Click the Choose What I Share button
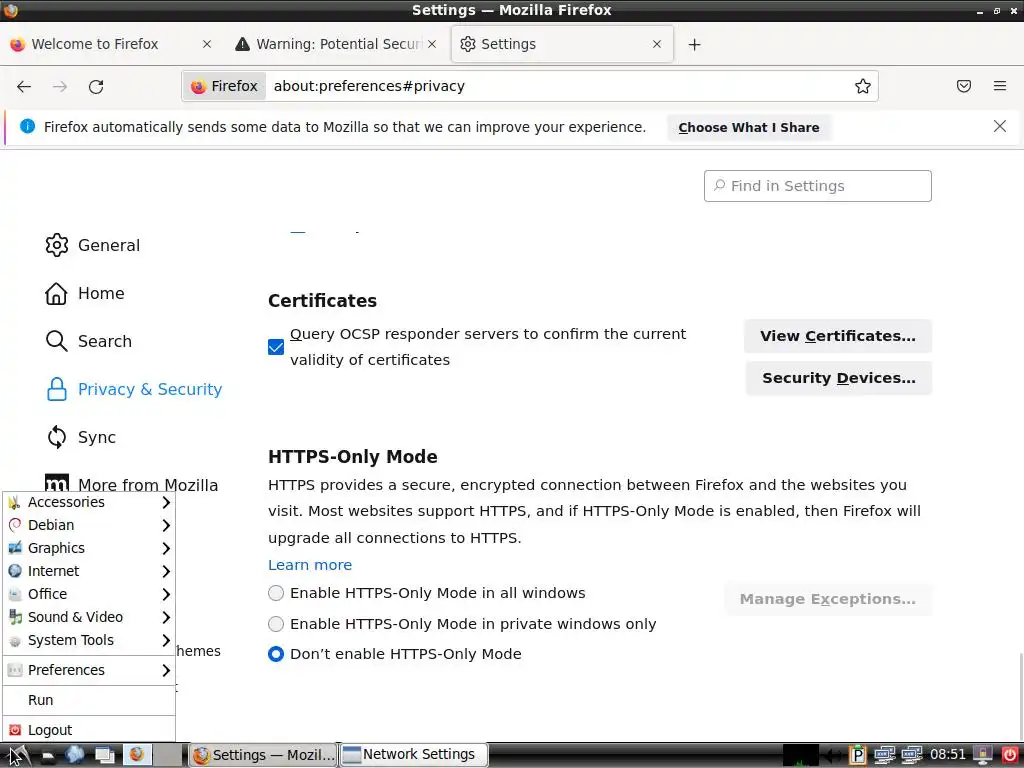This screenshot has width=1024, height=768. coord(748,127)
